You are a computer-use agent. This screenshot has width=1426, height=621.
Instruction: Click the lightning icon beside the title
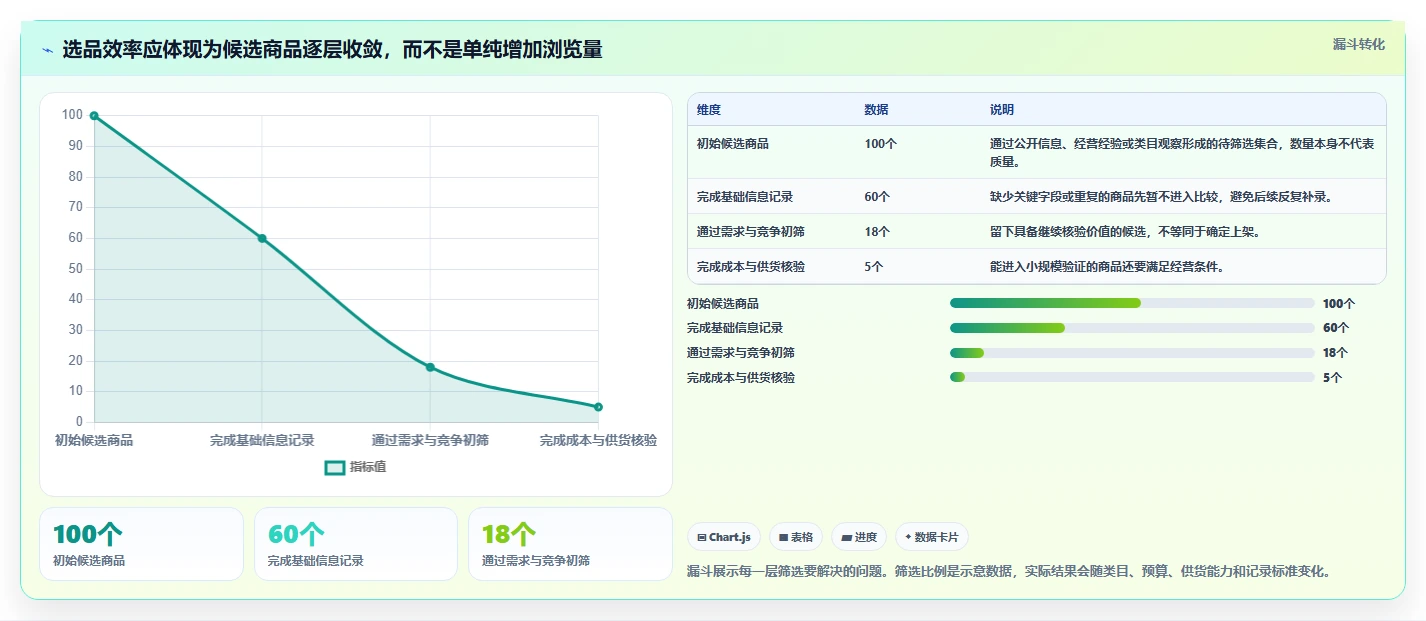coord(47,50)
